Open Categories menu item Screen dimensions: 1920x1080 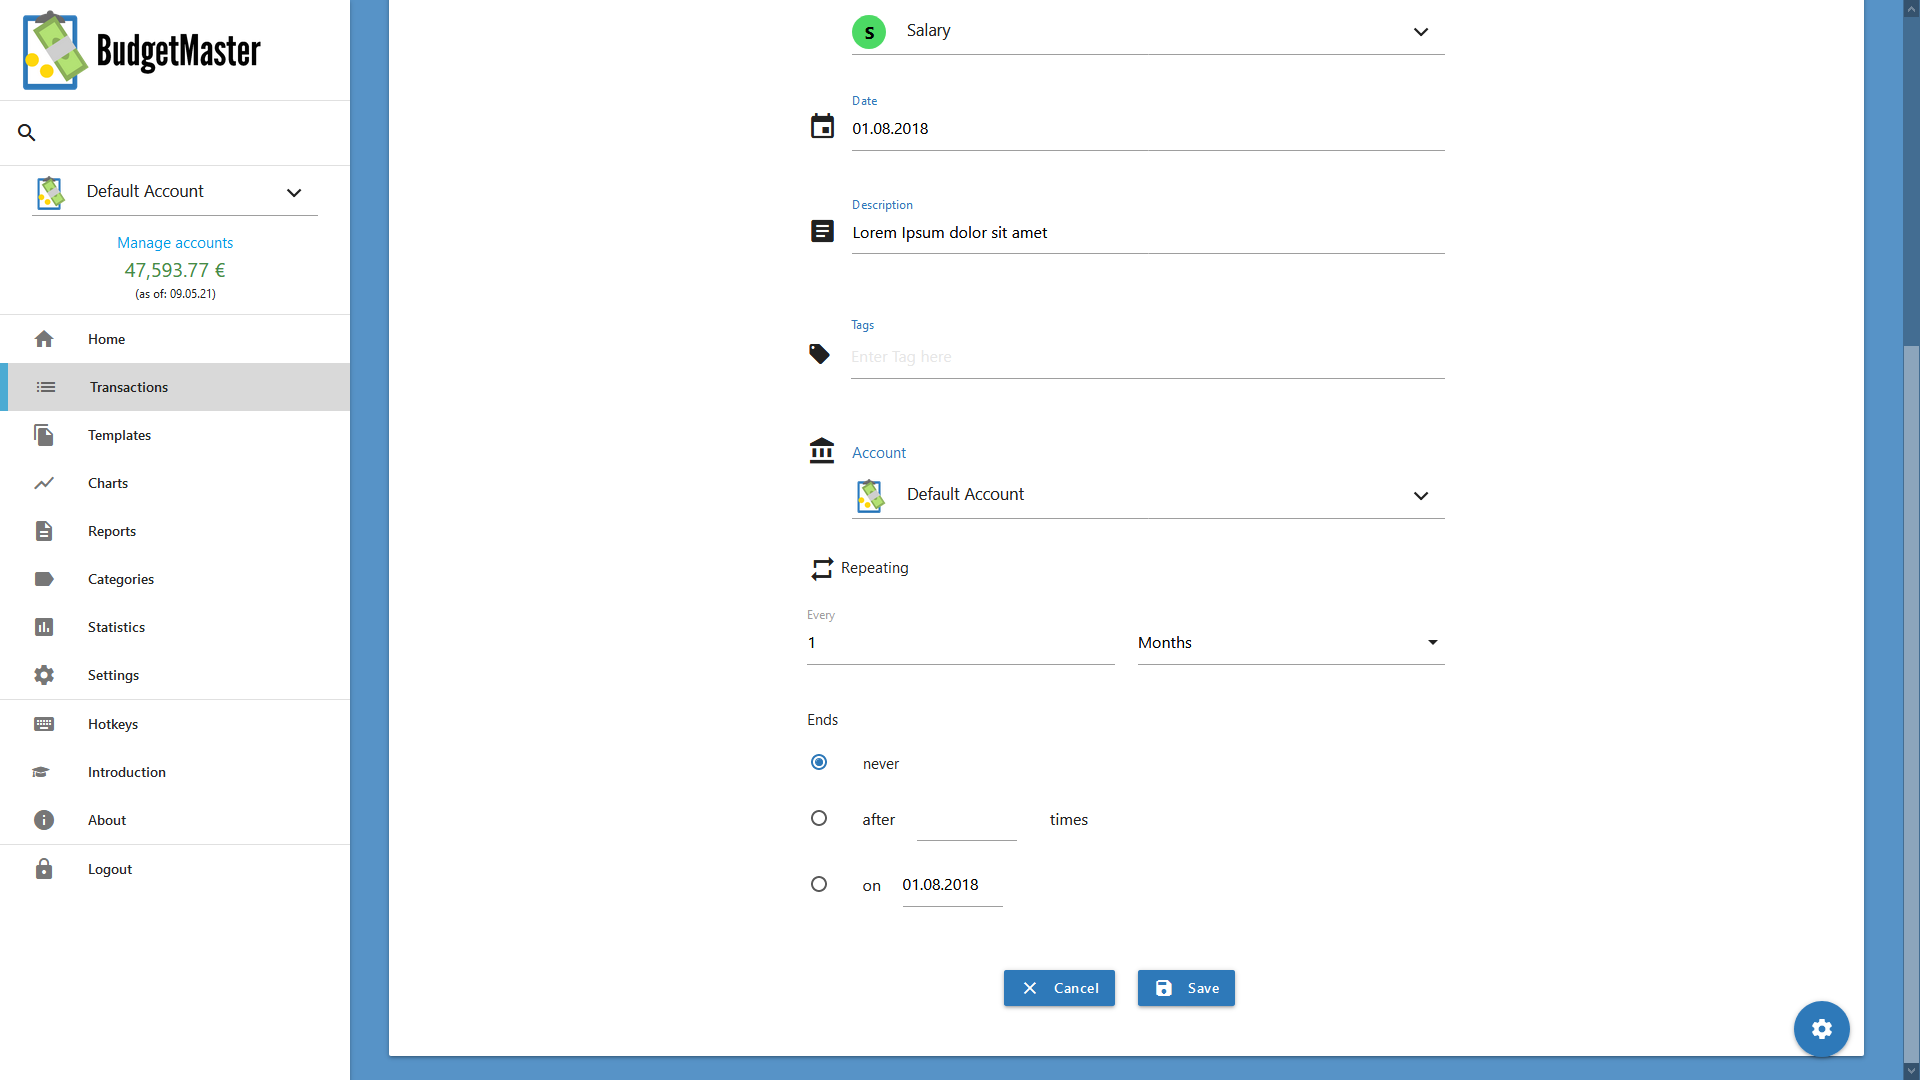175,579
